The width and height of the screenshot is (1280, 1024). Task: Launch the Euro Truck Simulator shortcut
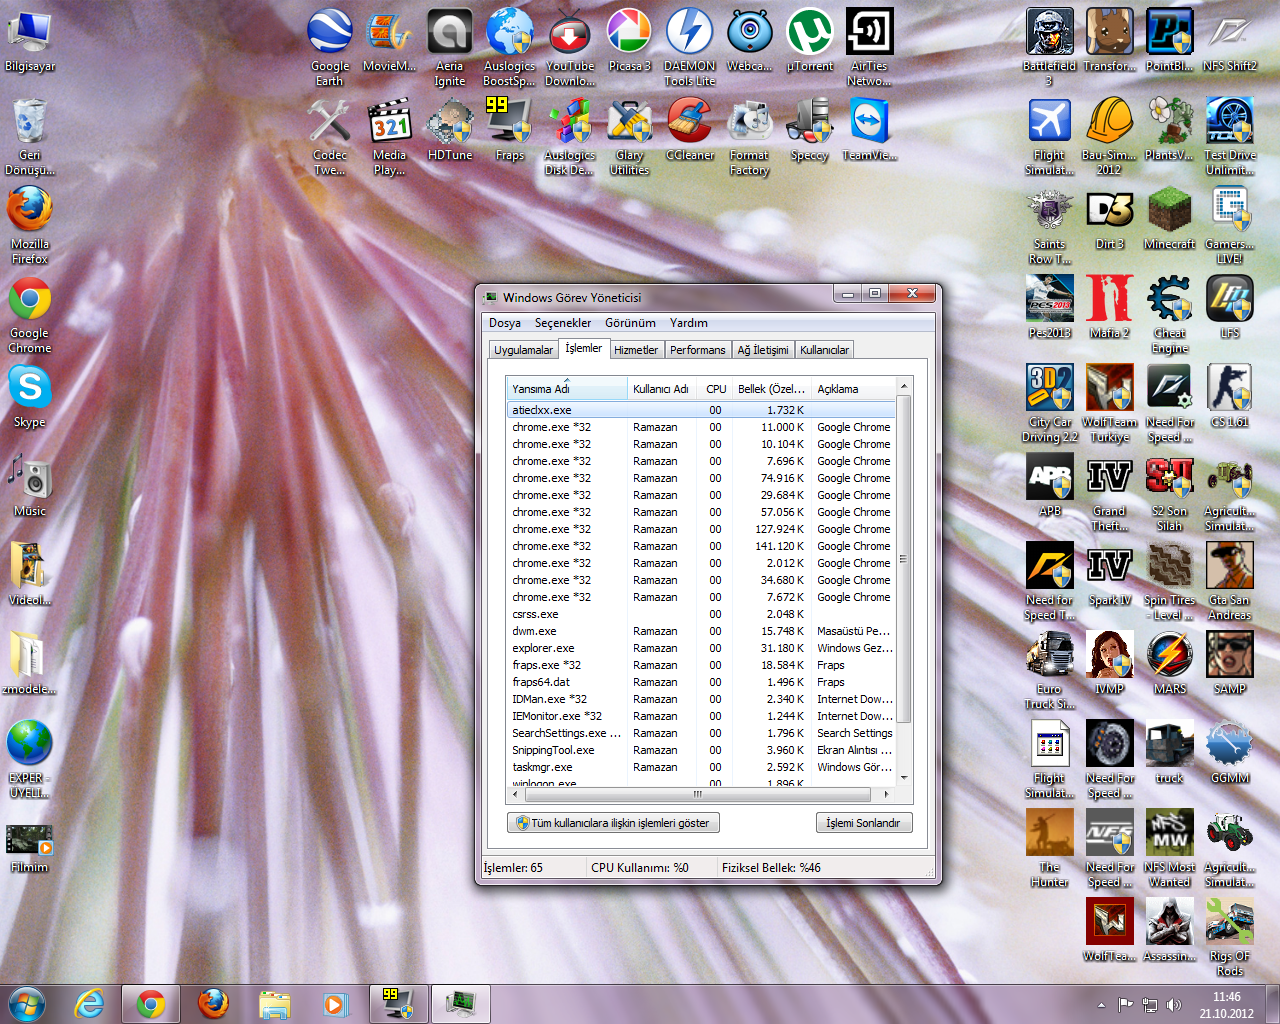click(1049, 670)
